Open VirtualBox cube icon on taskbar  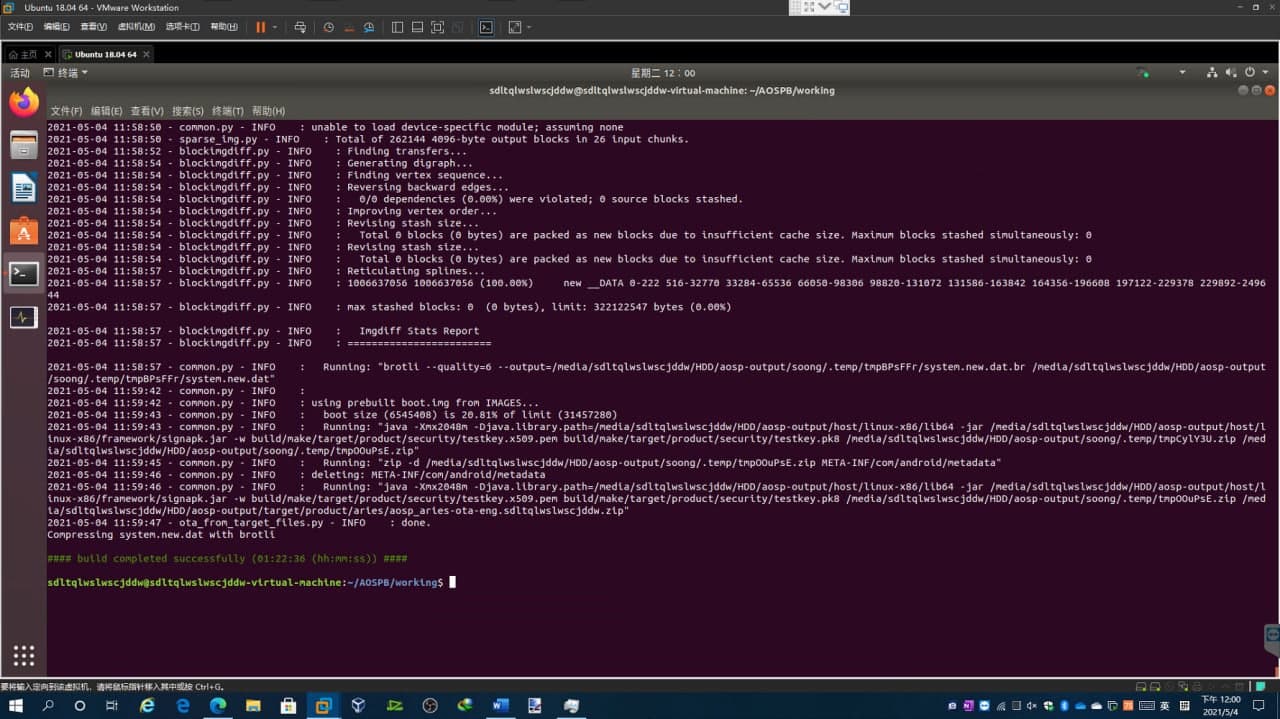click(358, 705)
